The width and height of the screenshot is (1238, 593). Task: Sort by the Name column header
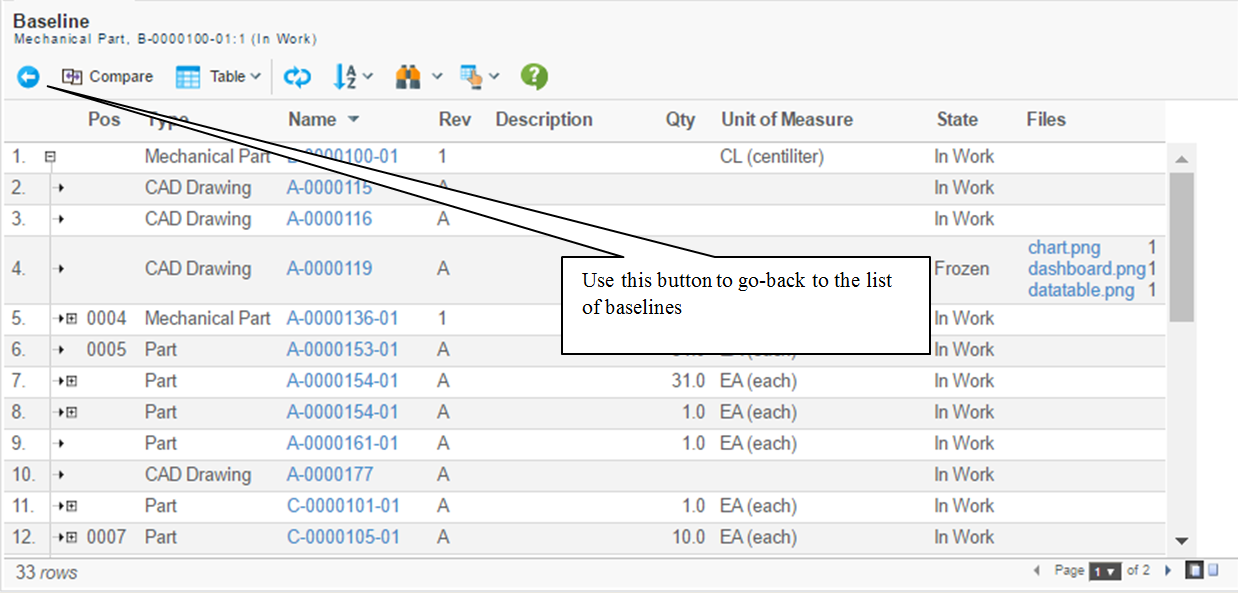click(x=312, y=120)
